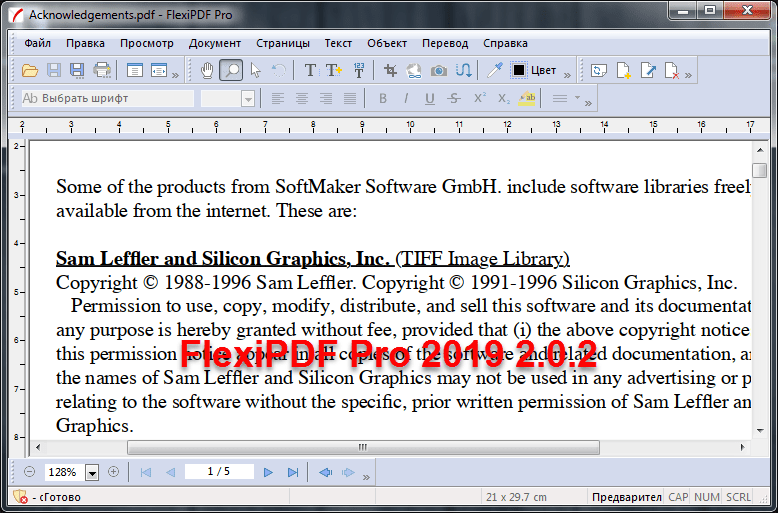Select the Text tool
Screen dimensions: 778x513
click(x=311, y=70)
